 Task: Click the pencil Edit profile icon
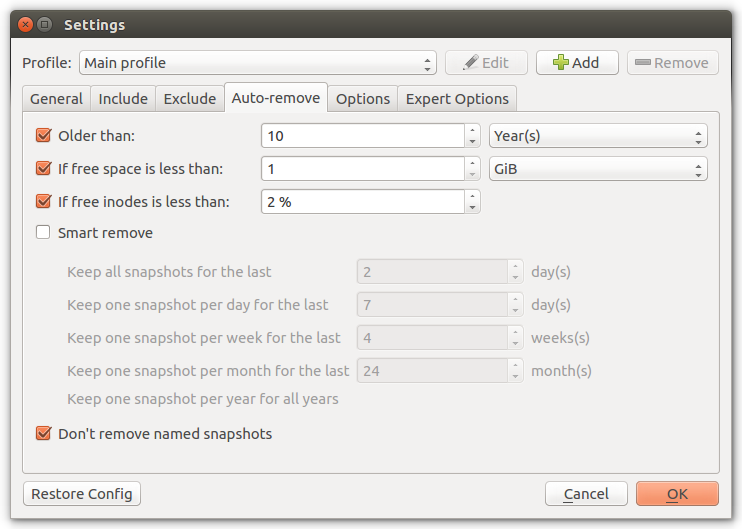470,62
